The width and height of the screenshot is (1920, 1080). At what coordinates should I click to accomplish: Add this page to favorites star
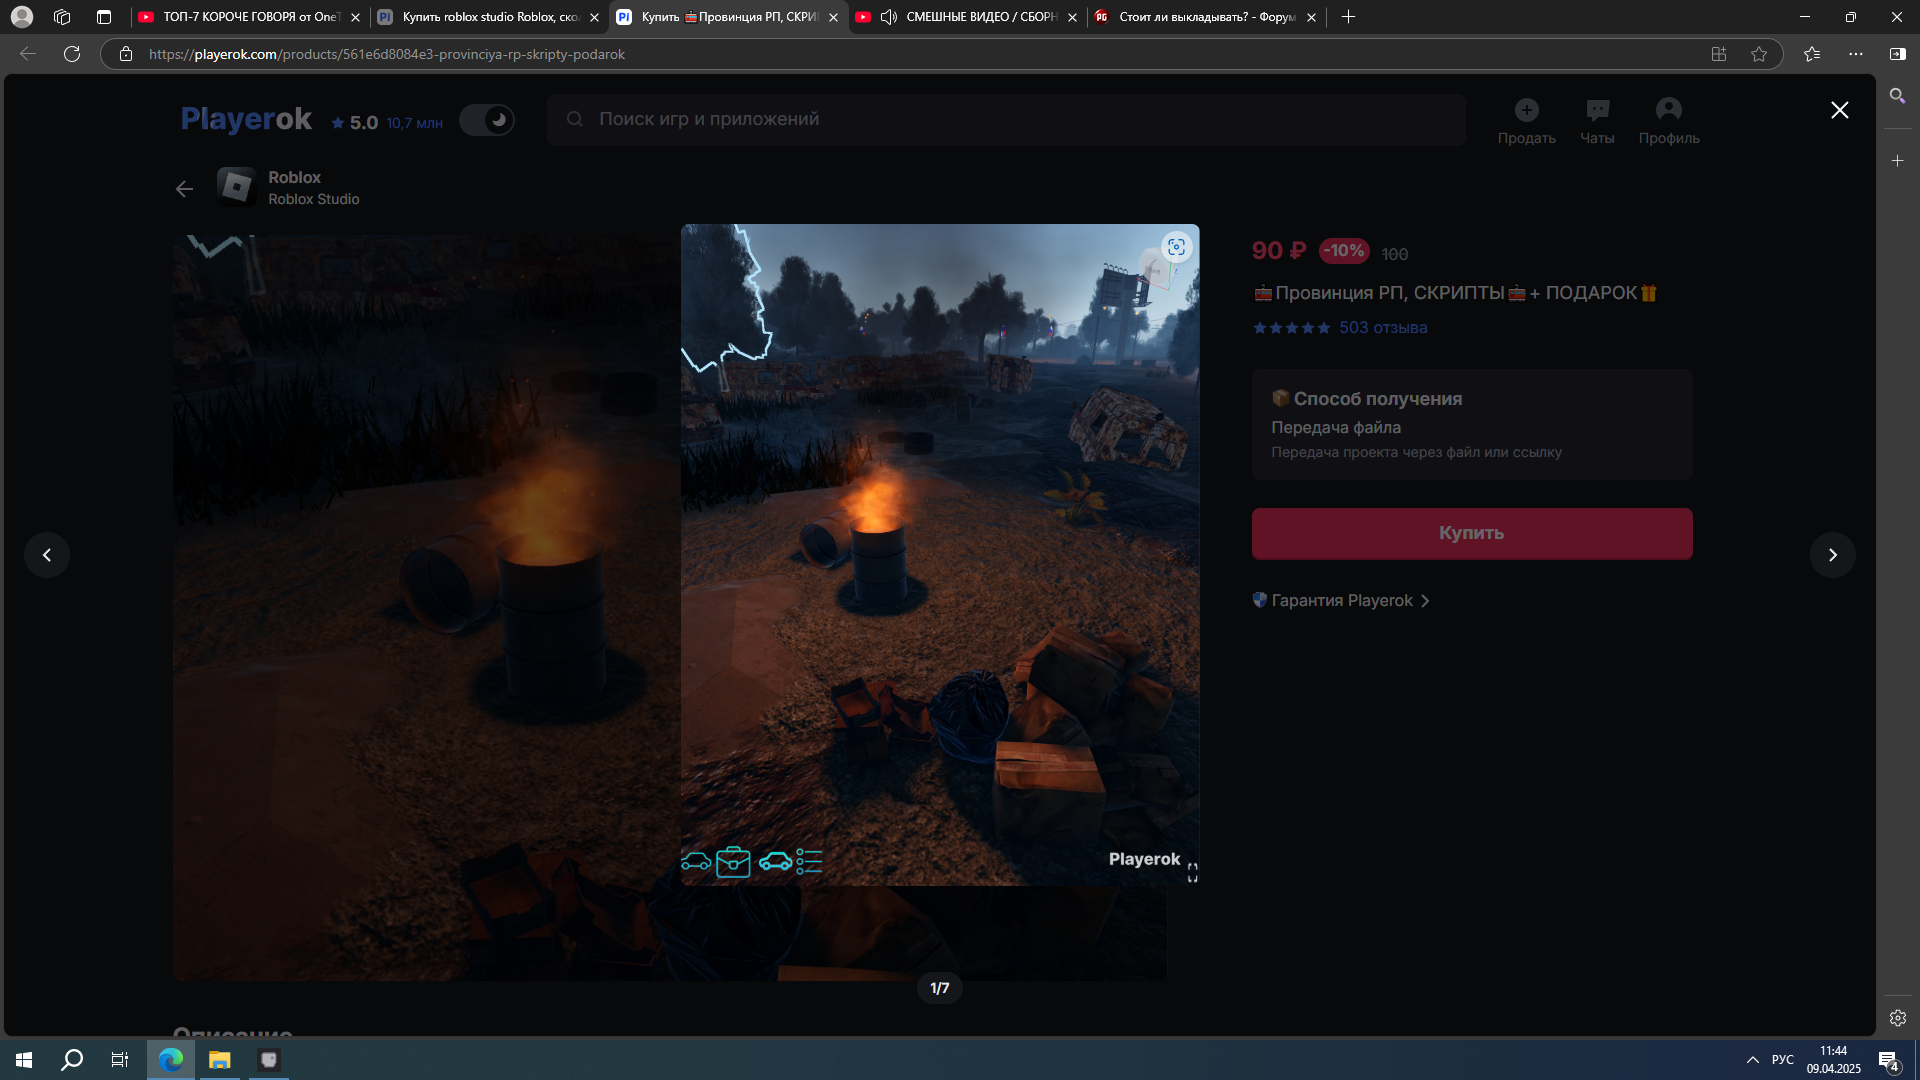coord(1759,54)
